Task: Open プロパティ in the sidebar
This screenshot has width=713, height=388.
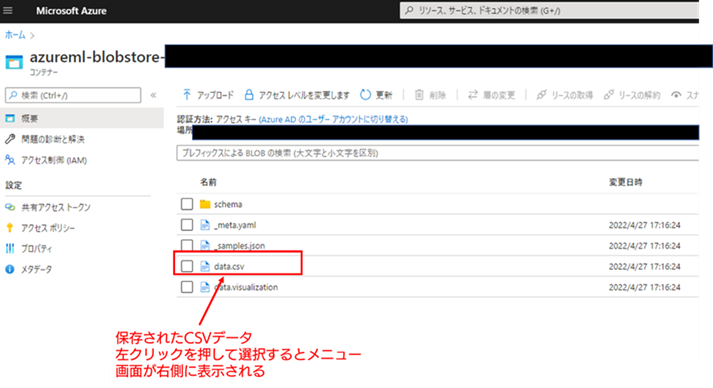Action: pos(37,249)
